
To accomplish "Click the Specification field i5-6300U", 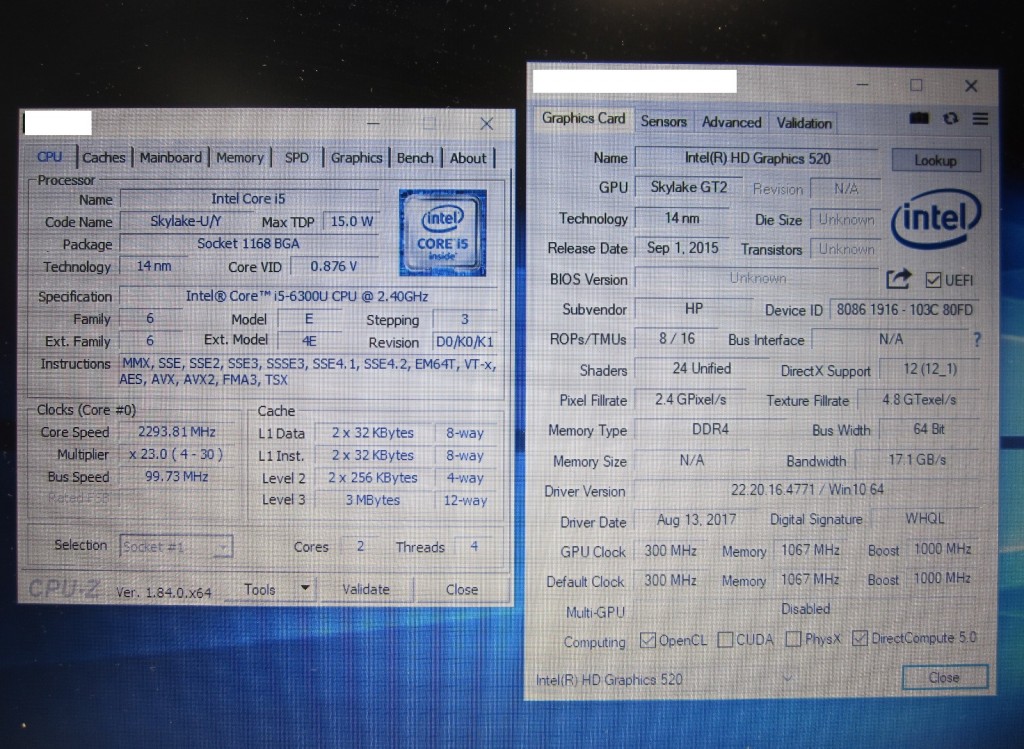I will click(307, 296).
